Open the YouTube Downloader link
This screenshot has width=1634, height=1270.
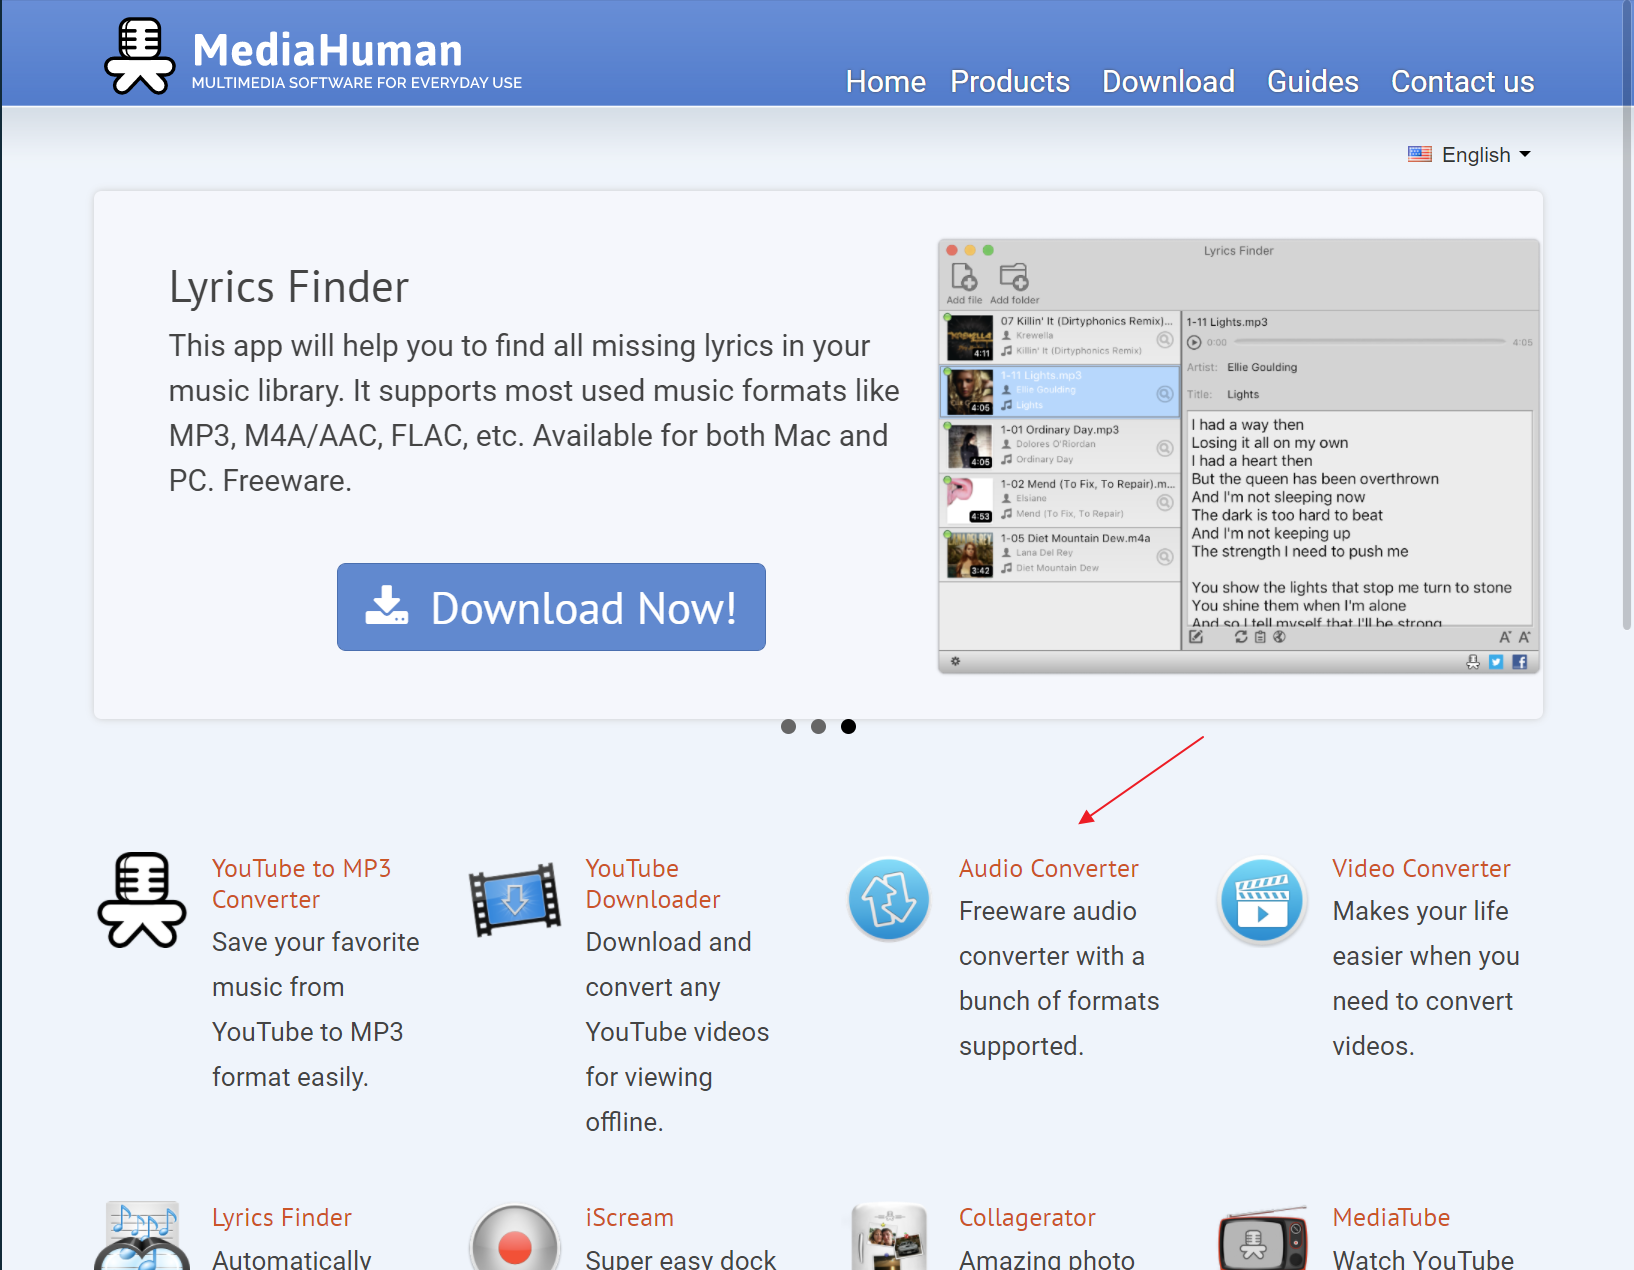coord(652,884)
